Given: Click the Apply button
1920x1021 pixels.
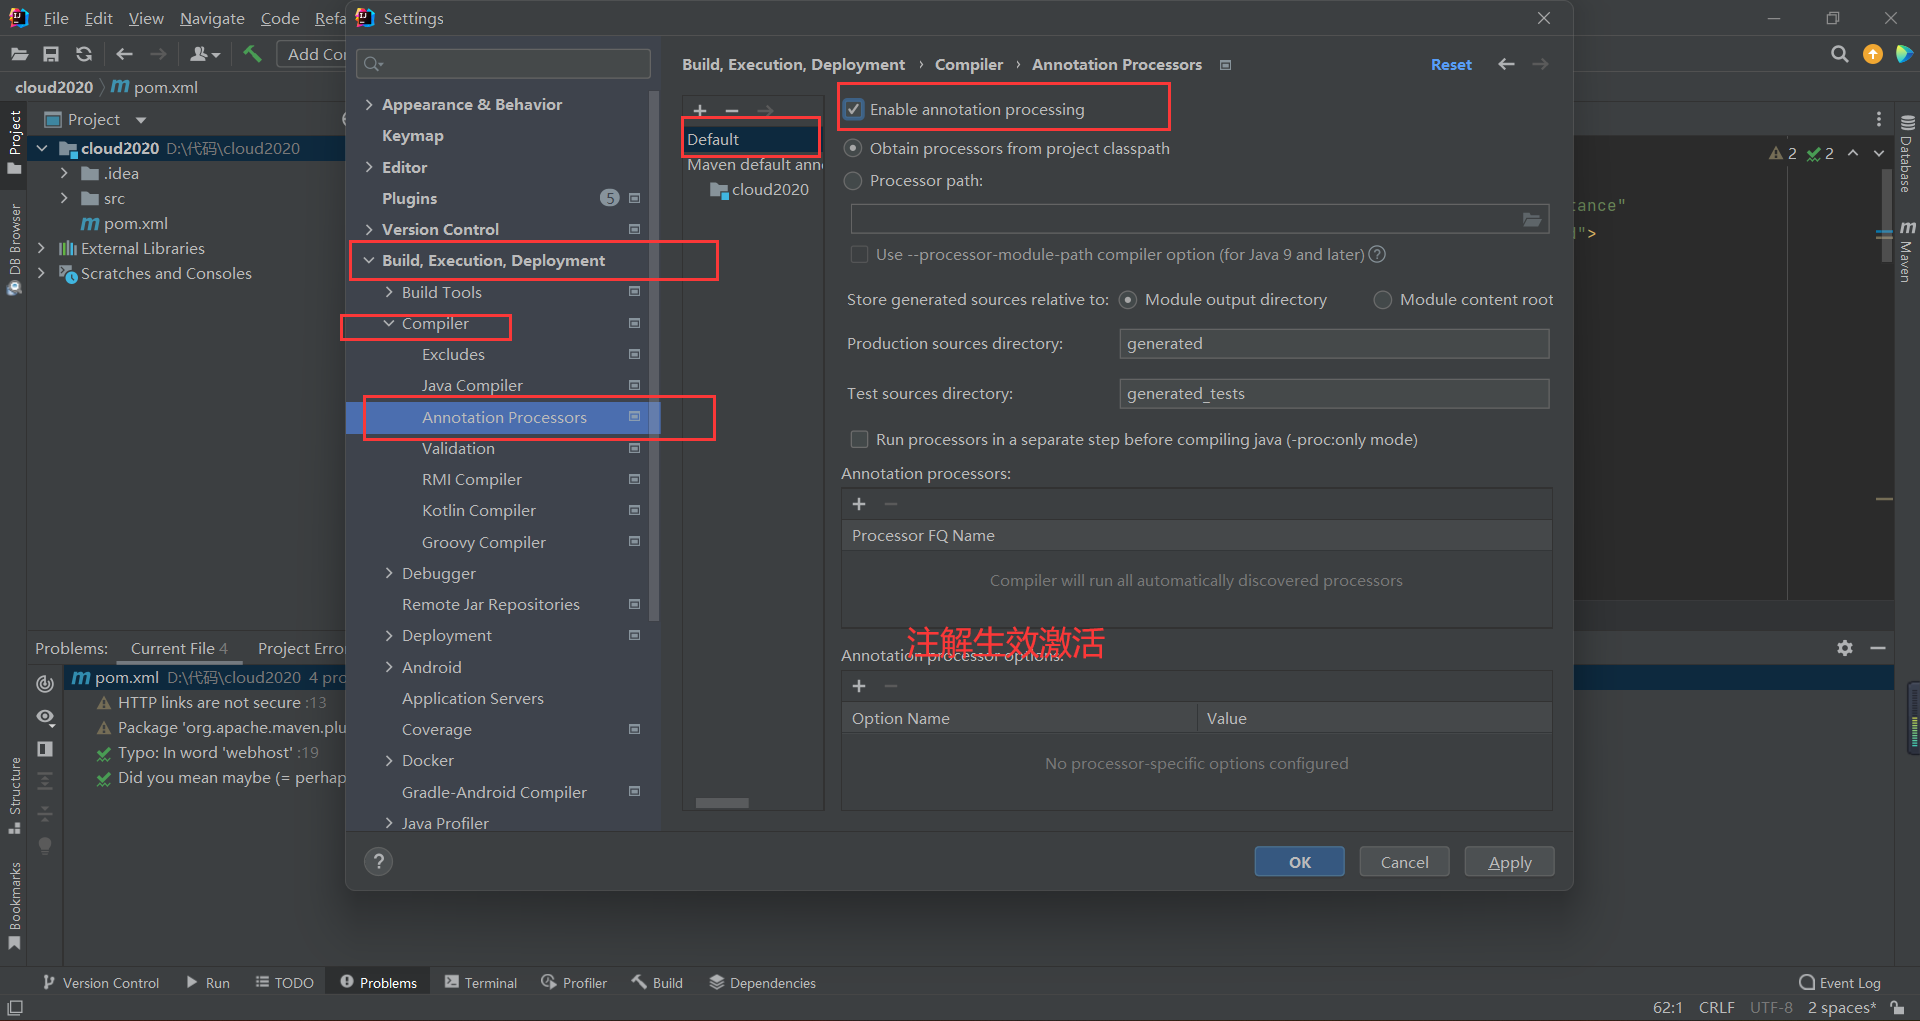Looking at the screenshot, I should pyautogui.click(x=1509, y=862).
